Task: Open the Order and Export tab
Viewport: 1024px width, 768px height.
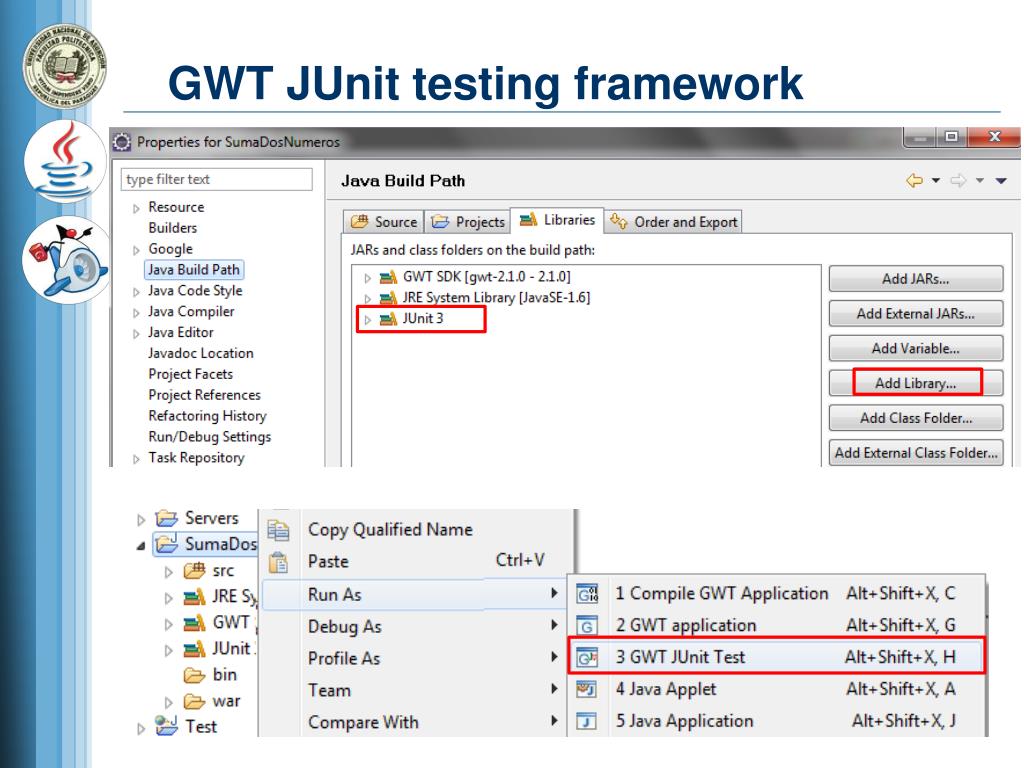Action: pyautogui.click(x=673, y=222)
